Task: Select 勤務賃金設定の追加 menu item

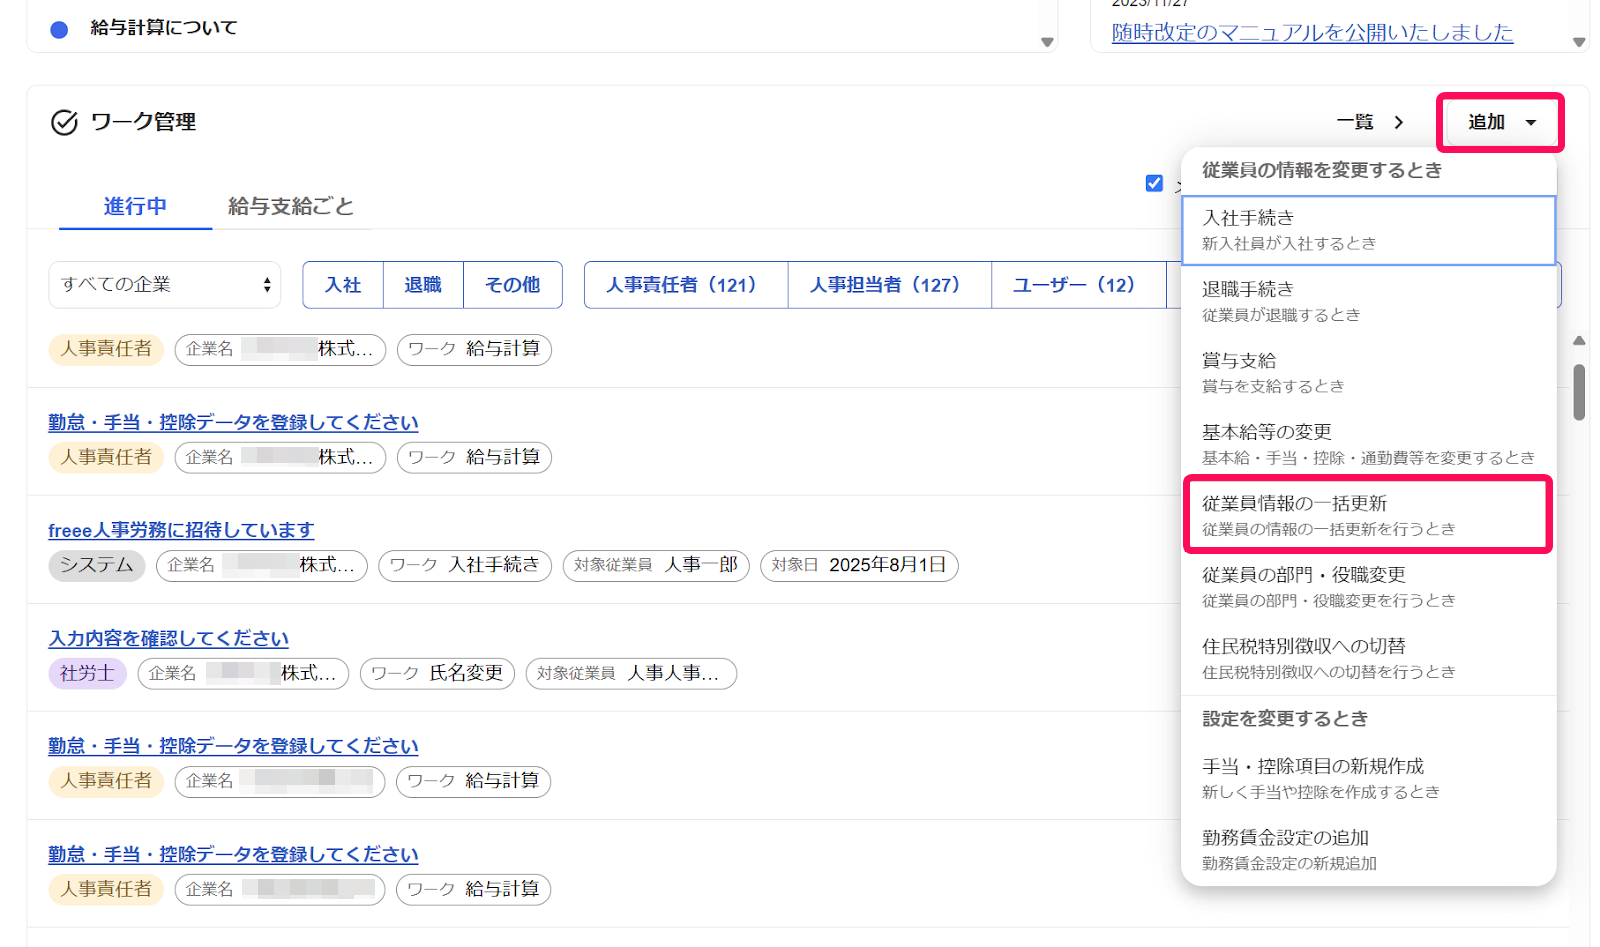Action: [x=1368, y=849]
